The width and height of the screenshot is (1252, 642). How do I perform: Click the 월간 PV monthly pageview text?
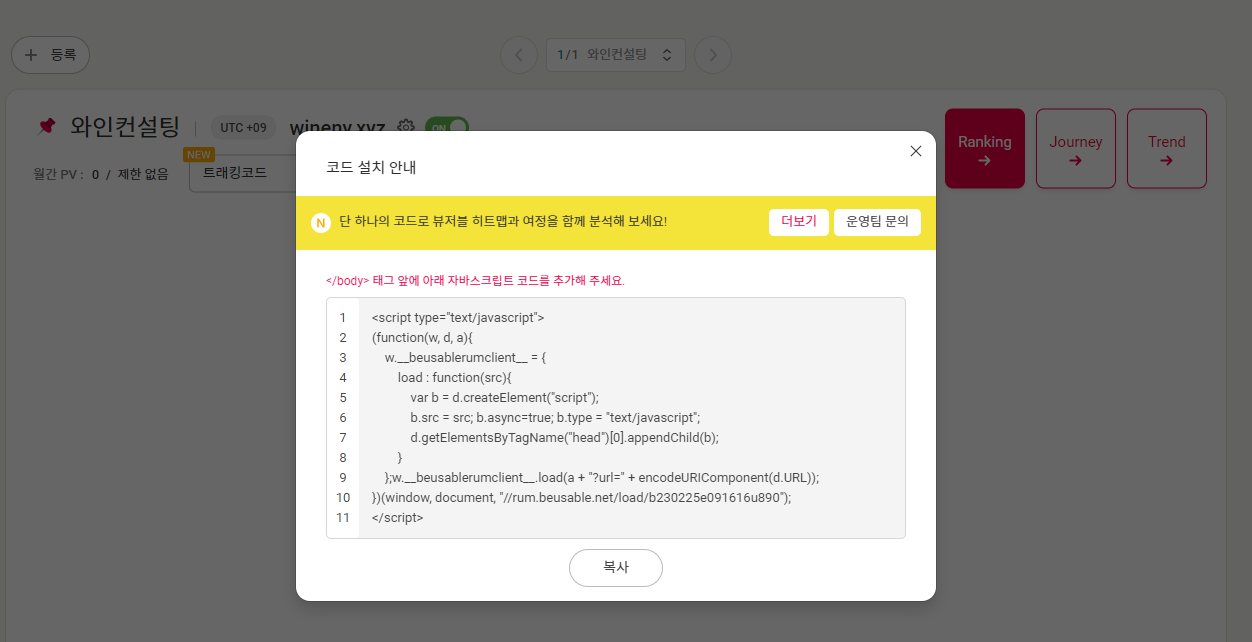pyautogui.click(x=101, y=174)
